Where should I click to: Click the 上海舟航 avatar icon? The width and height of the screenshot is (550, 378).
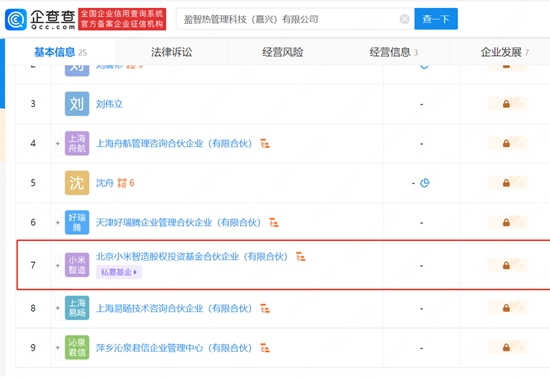point(77,143)
